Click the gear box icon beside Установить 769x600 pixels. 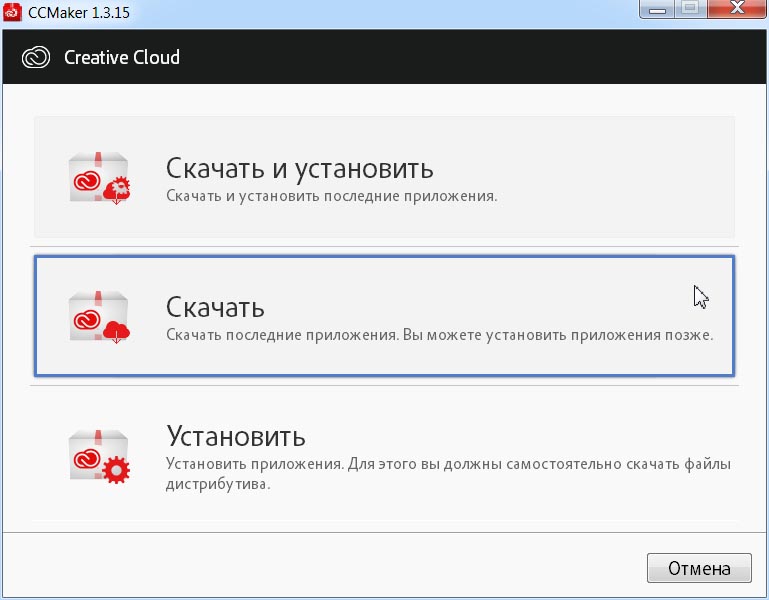pos(100,457)
